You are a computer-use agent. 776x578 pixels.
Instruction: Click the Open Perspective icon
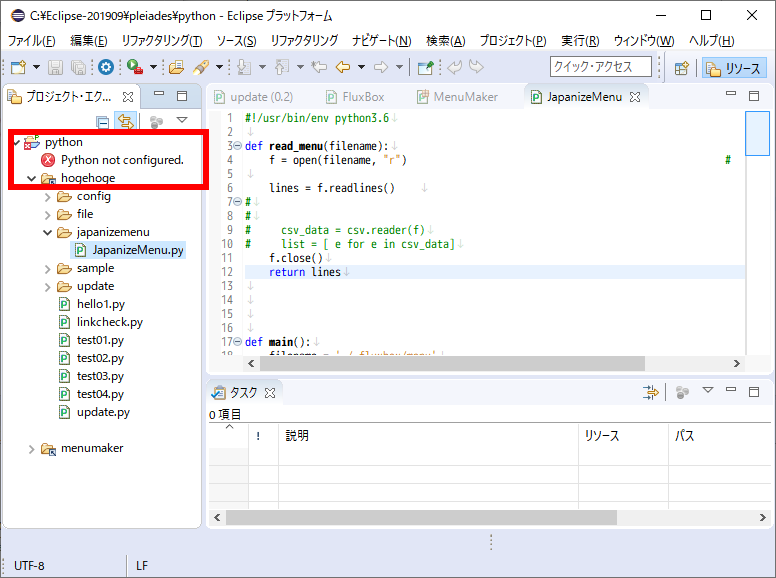[682, 68]
